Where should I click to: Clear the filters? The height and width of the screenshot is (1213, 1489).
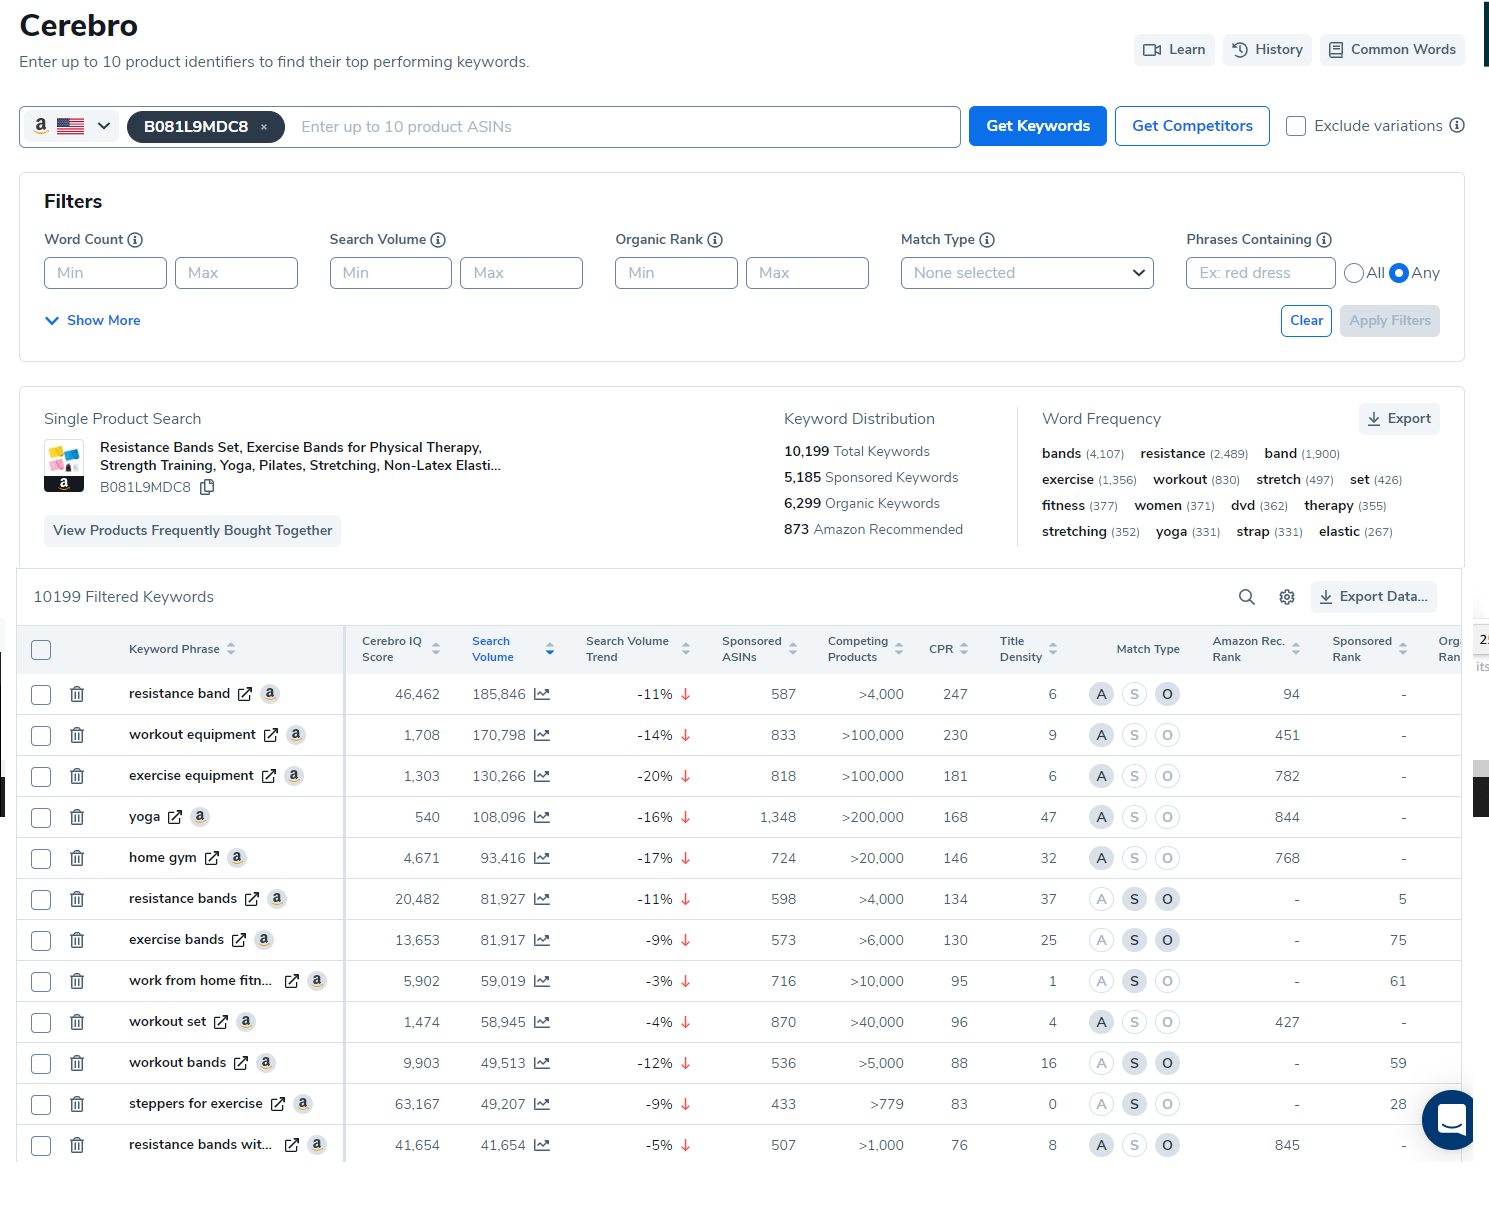click(1306, 321)
